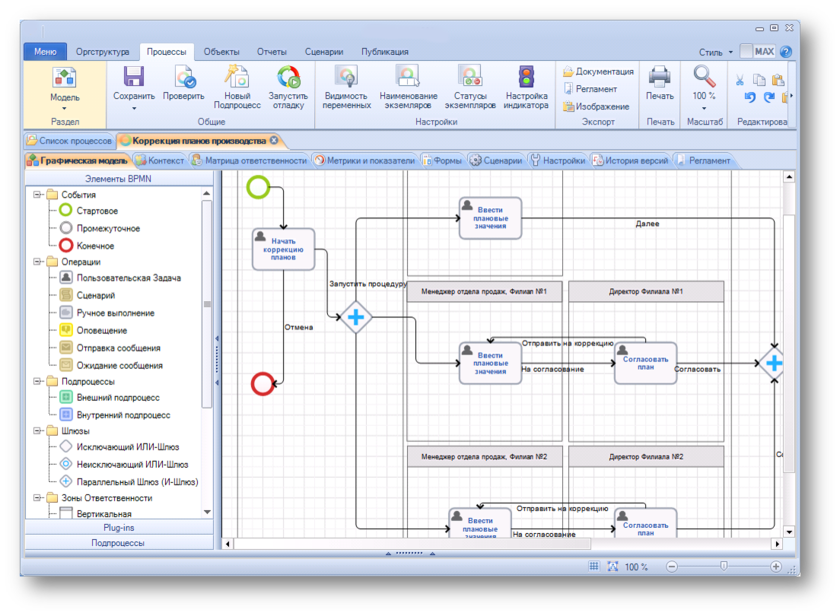The image size is (840, 616).
Task: Click the Документация export button
Action: pyautogui.click(x=598, y=72)
